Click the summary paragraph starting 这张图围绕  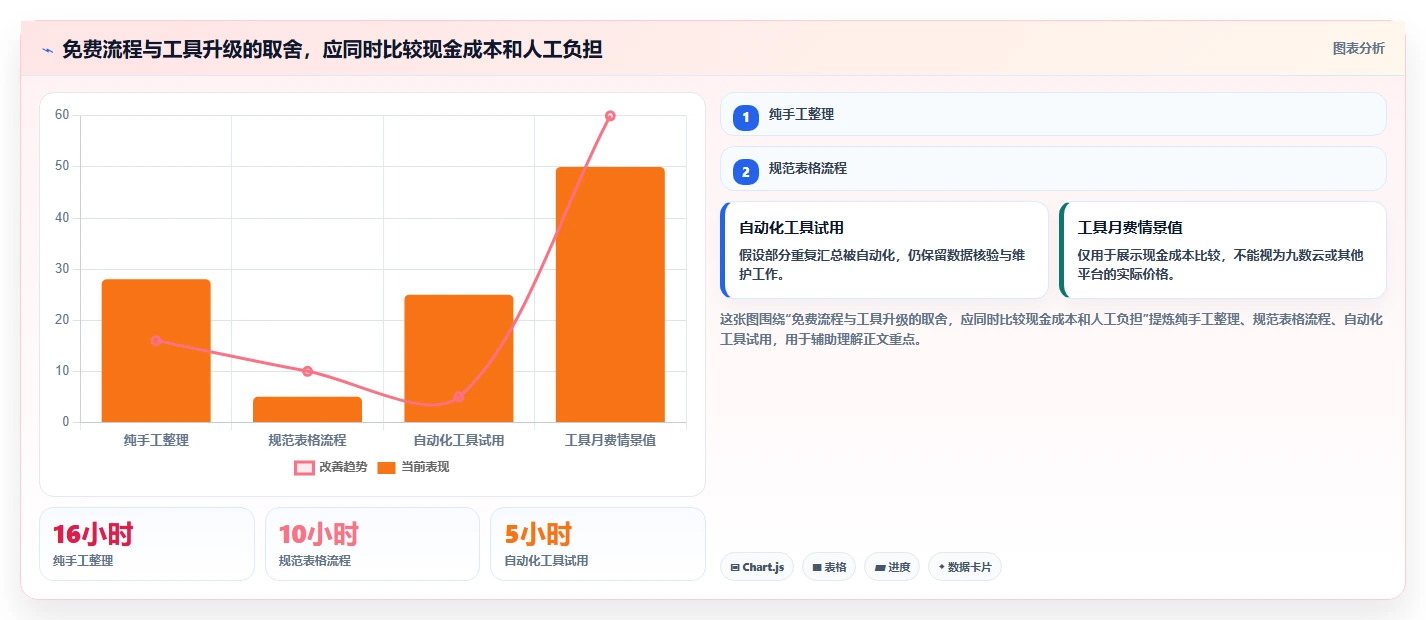pyautogui.click(x=1052, y=329)
